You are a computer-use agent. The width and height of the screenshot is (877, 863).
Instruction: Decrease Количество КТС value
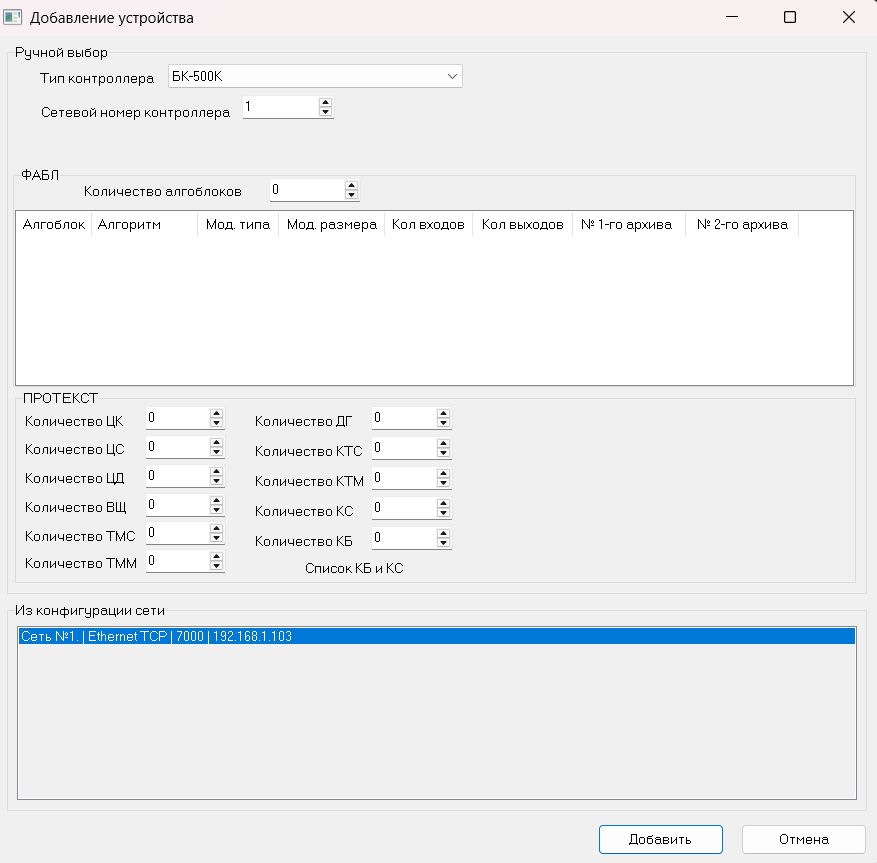(443, 453)
